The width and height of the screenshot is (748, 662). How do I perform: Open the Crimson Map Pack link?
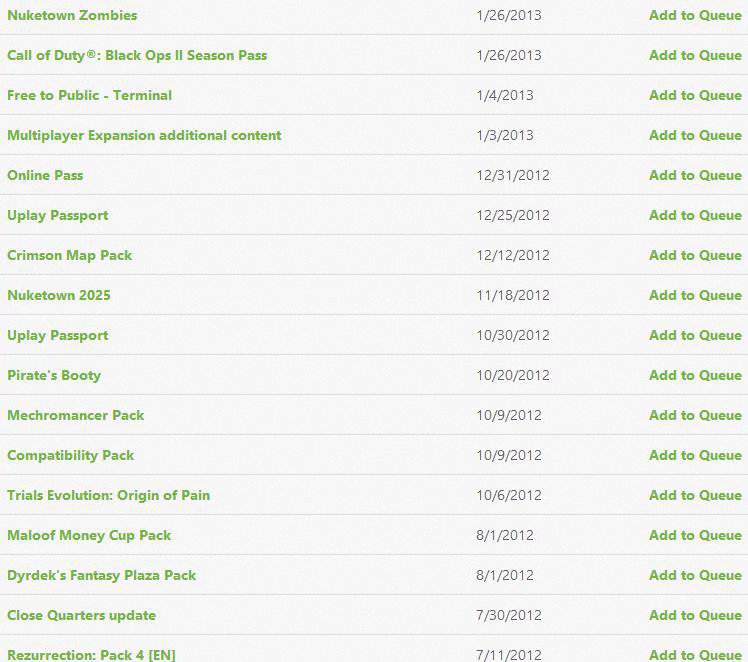tap(70, 256)
